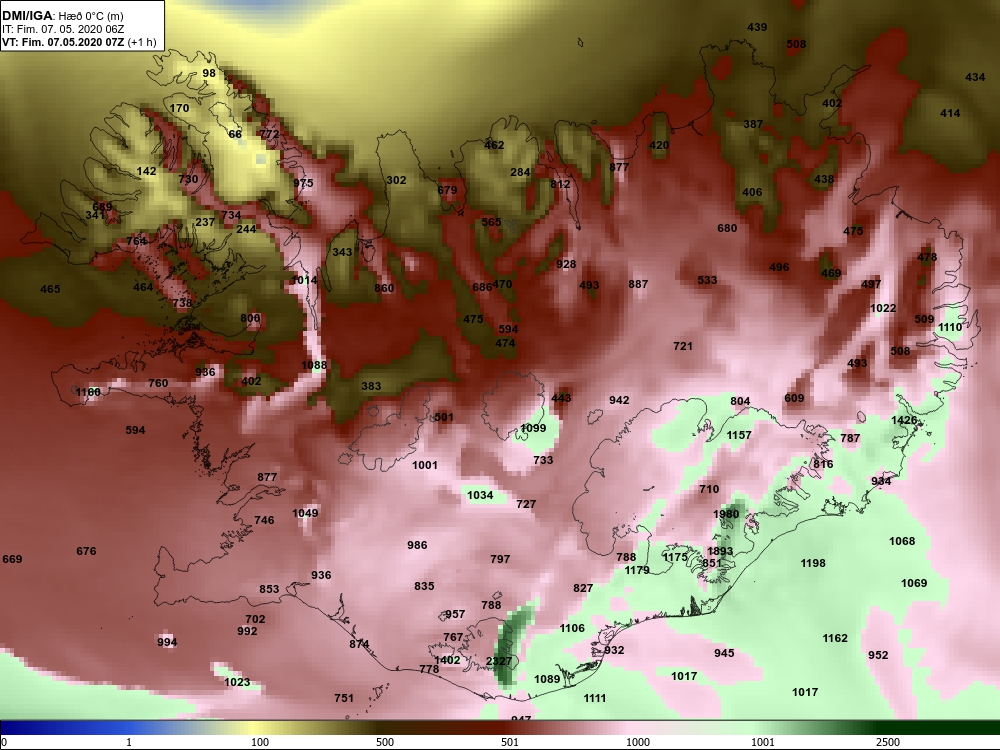Pick the 142 value in the Westfjords
This screenshot has width=1000, height=750.
click(146, 171)
